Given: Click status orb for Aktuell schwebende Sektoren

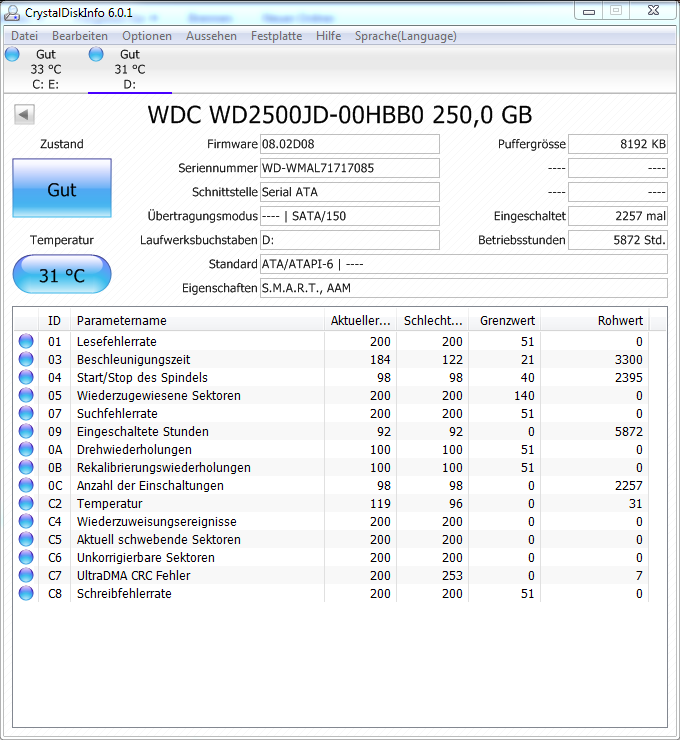Looking at the screenshot, I should click(x=26, y=538).
